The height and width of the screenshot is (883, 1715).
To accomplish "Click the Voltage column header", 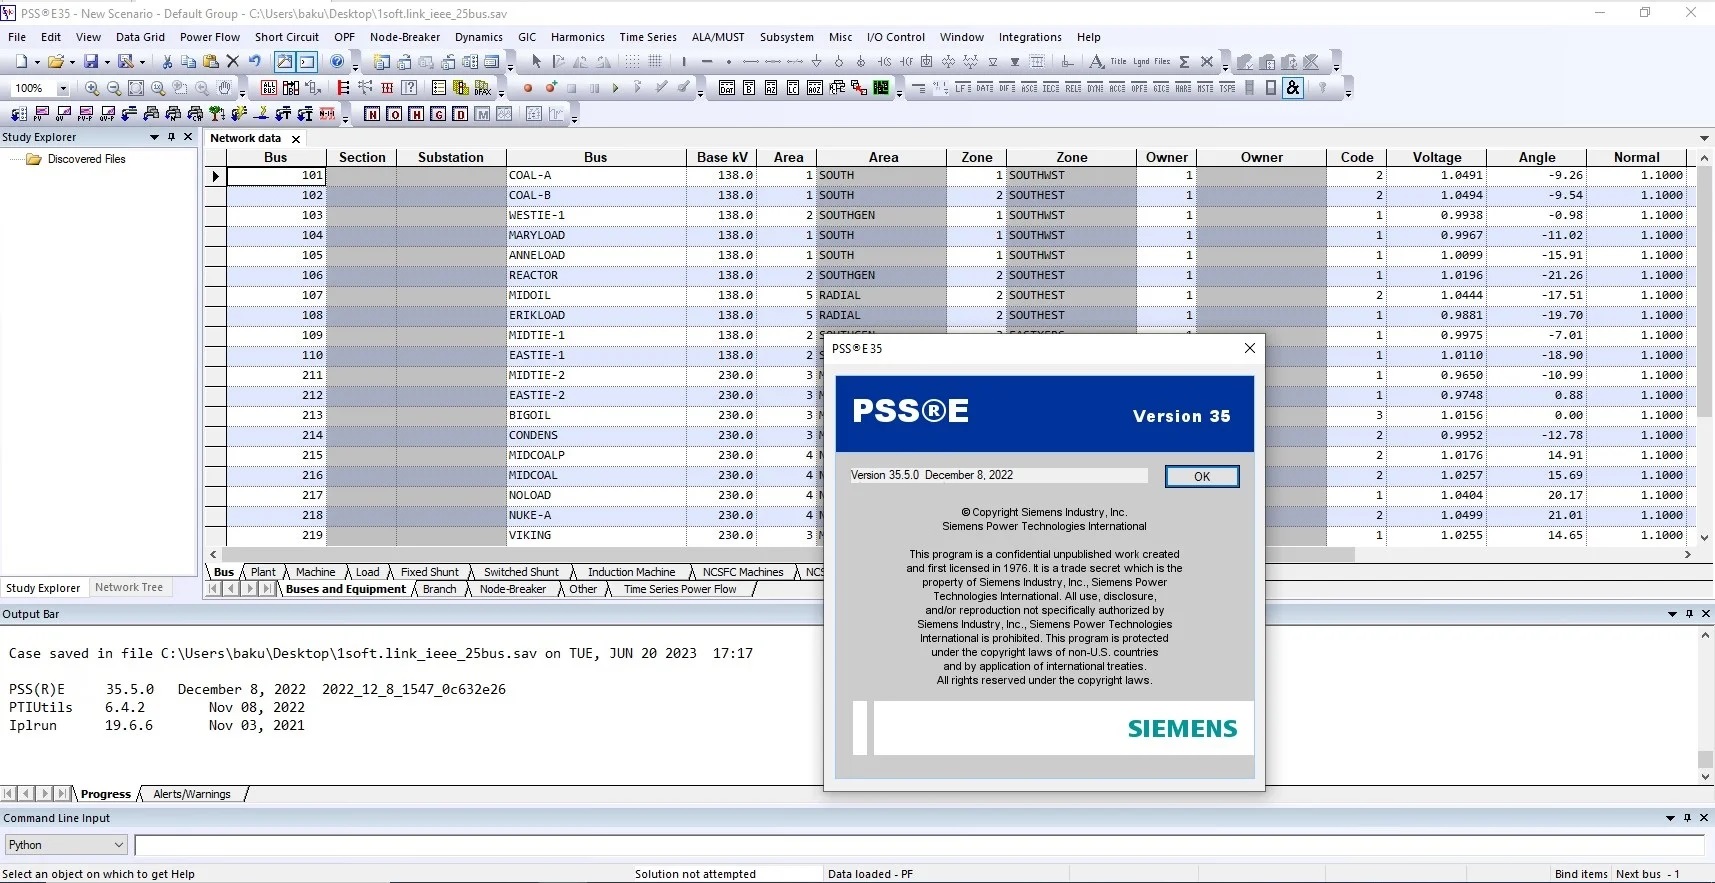I will coord(1437,157).
